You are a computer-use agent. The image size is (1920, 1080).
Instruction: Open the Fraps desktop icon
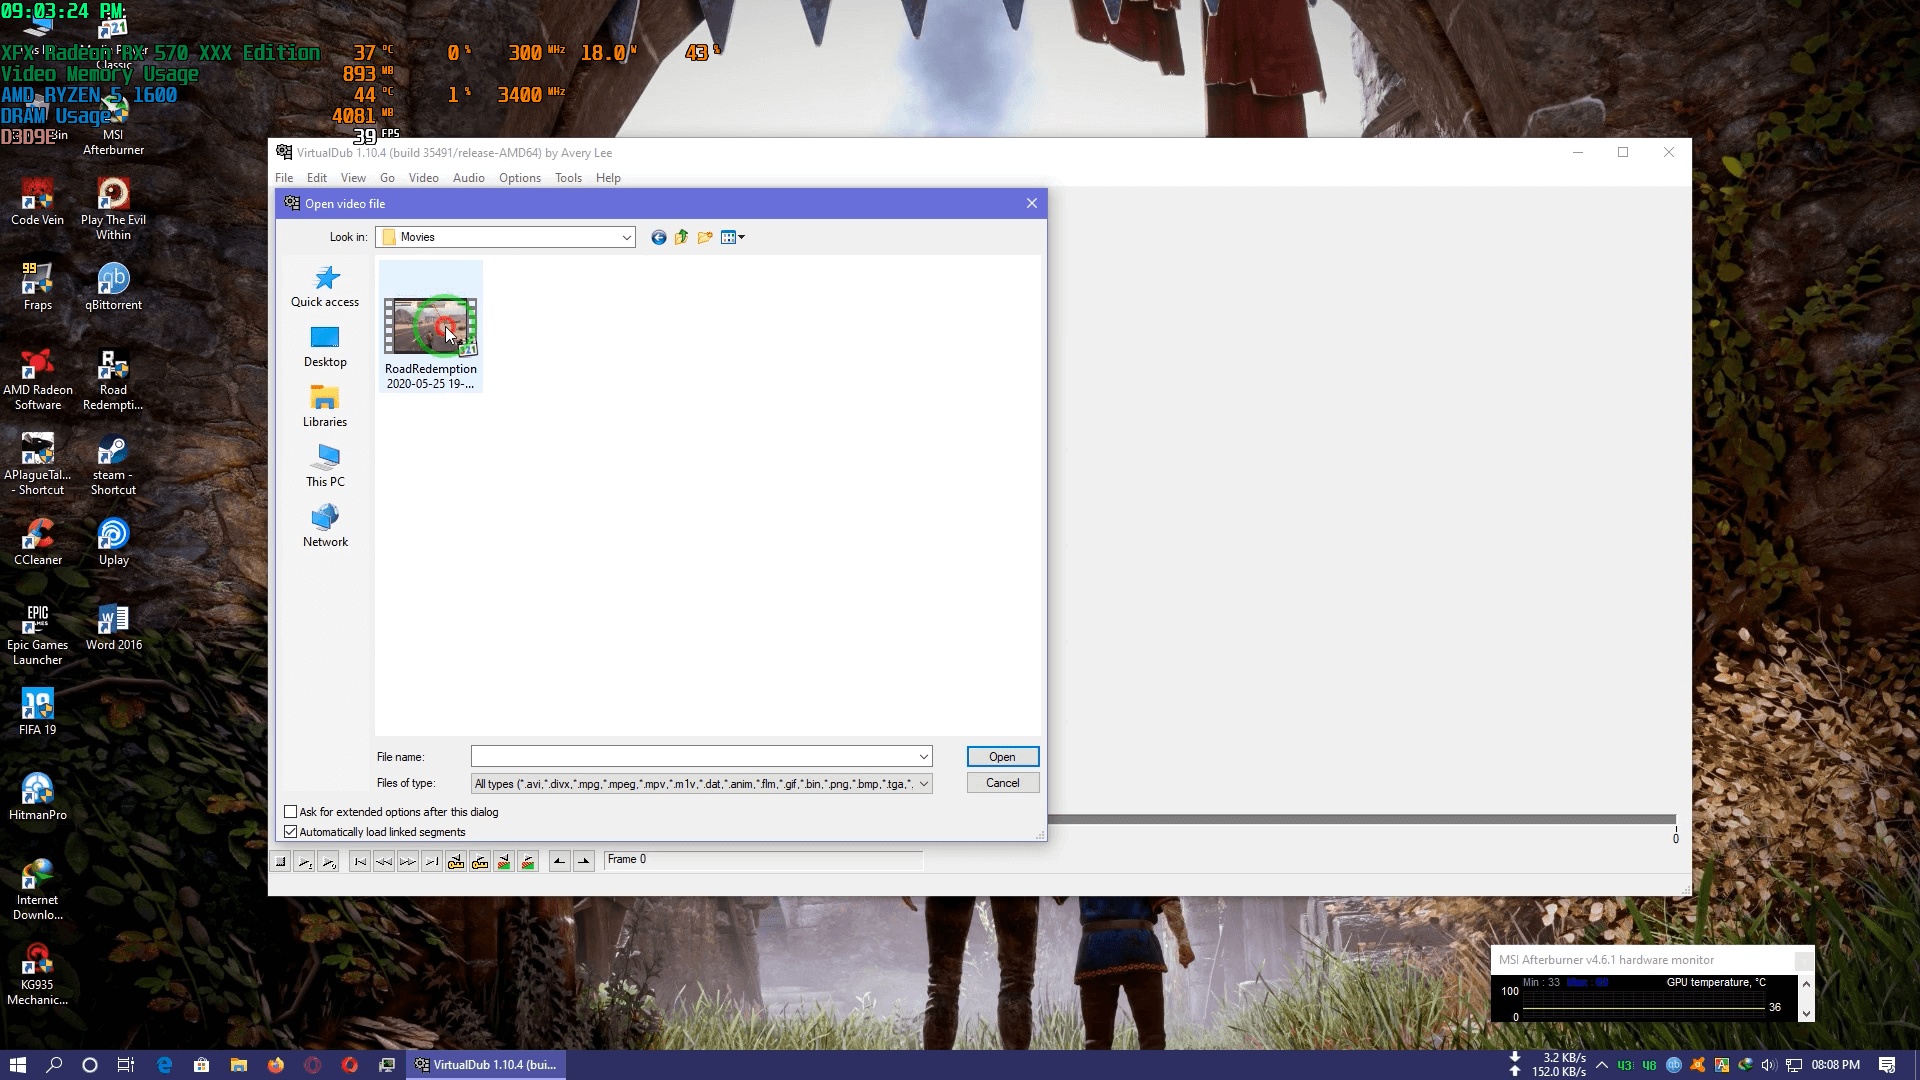[38, 286]
